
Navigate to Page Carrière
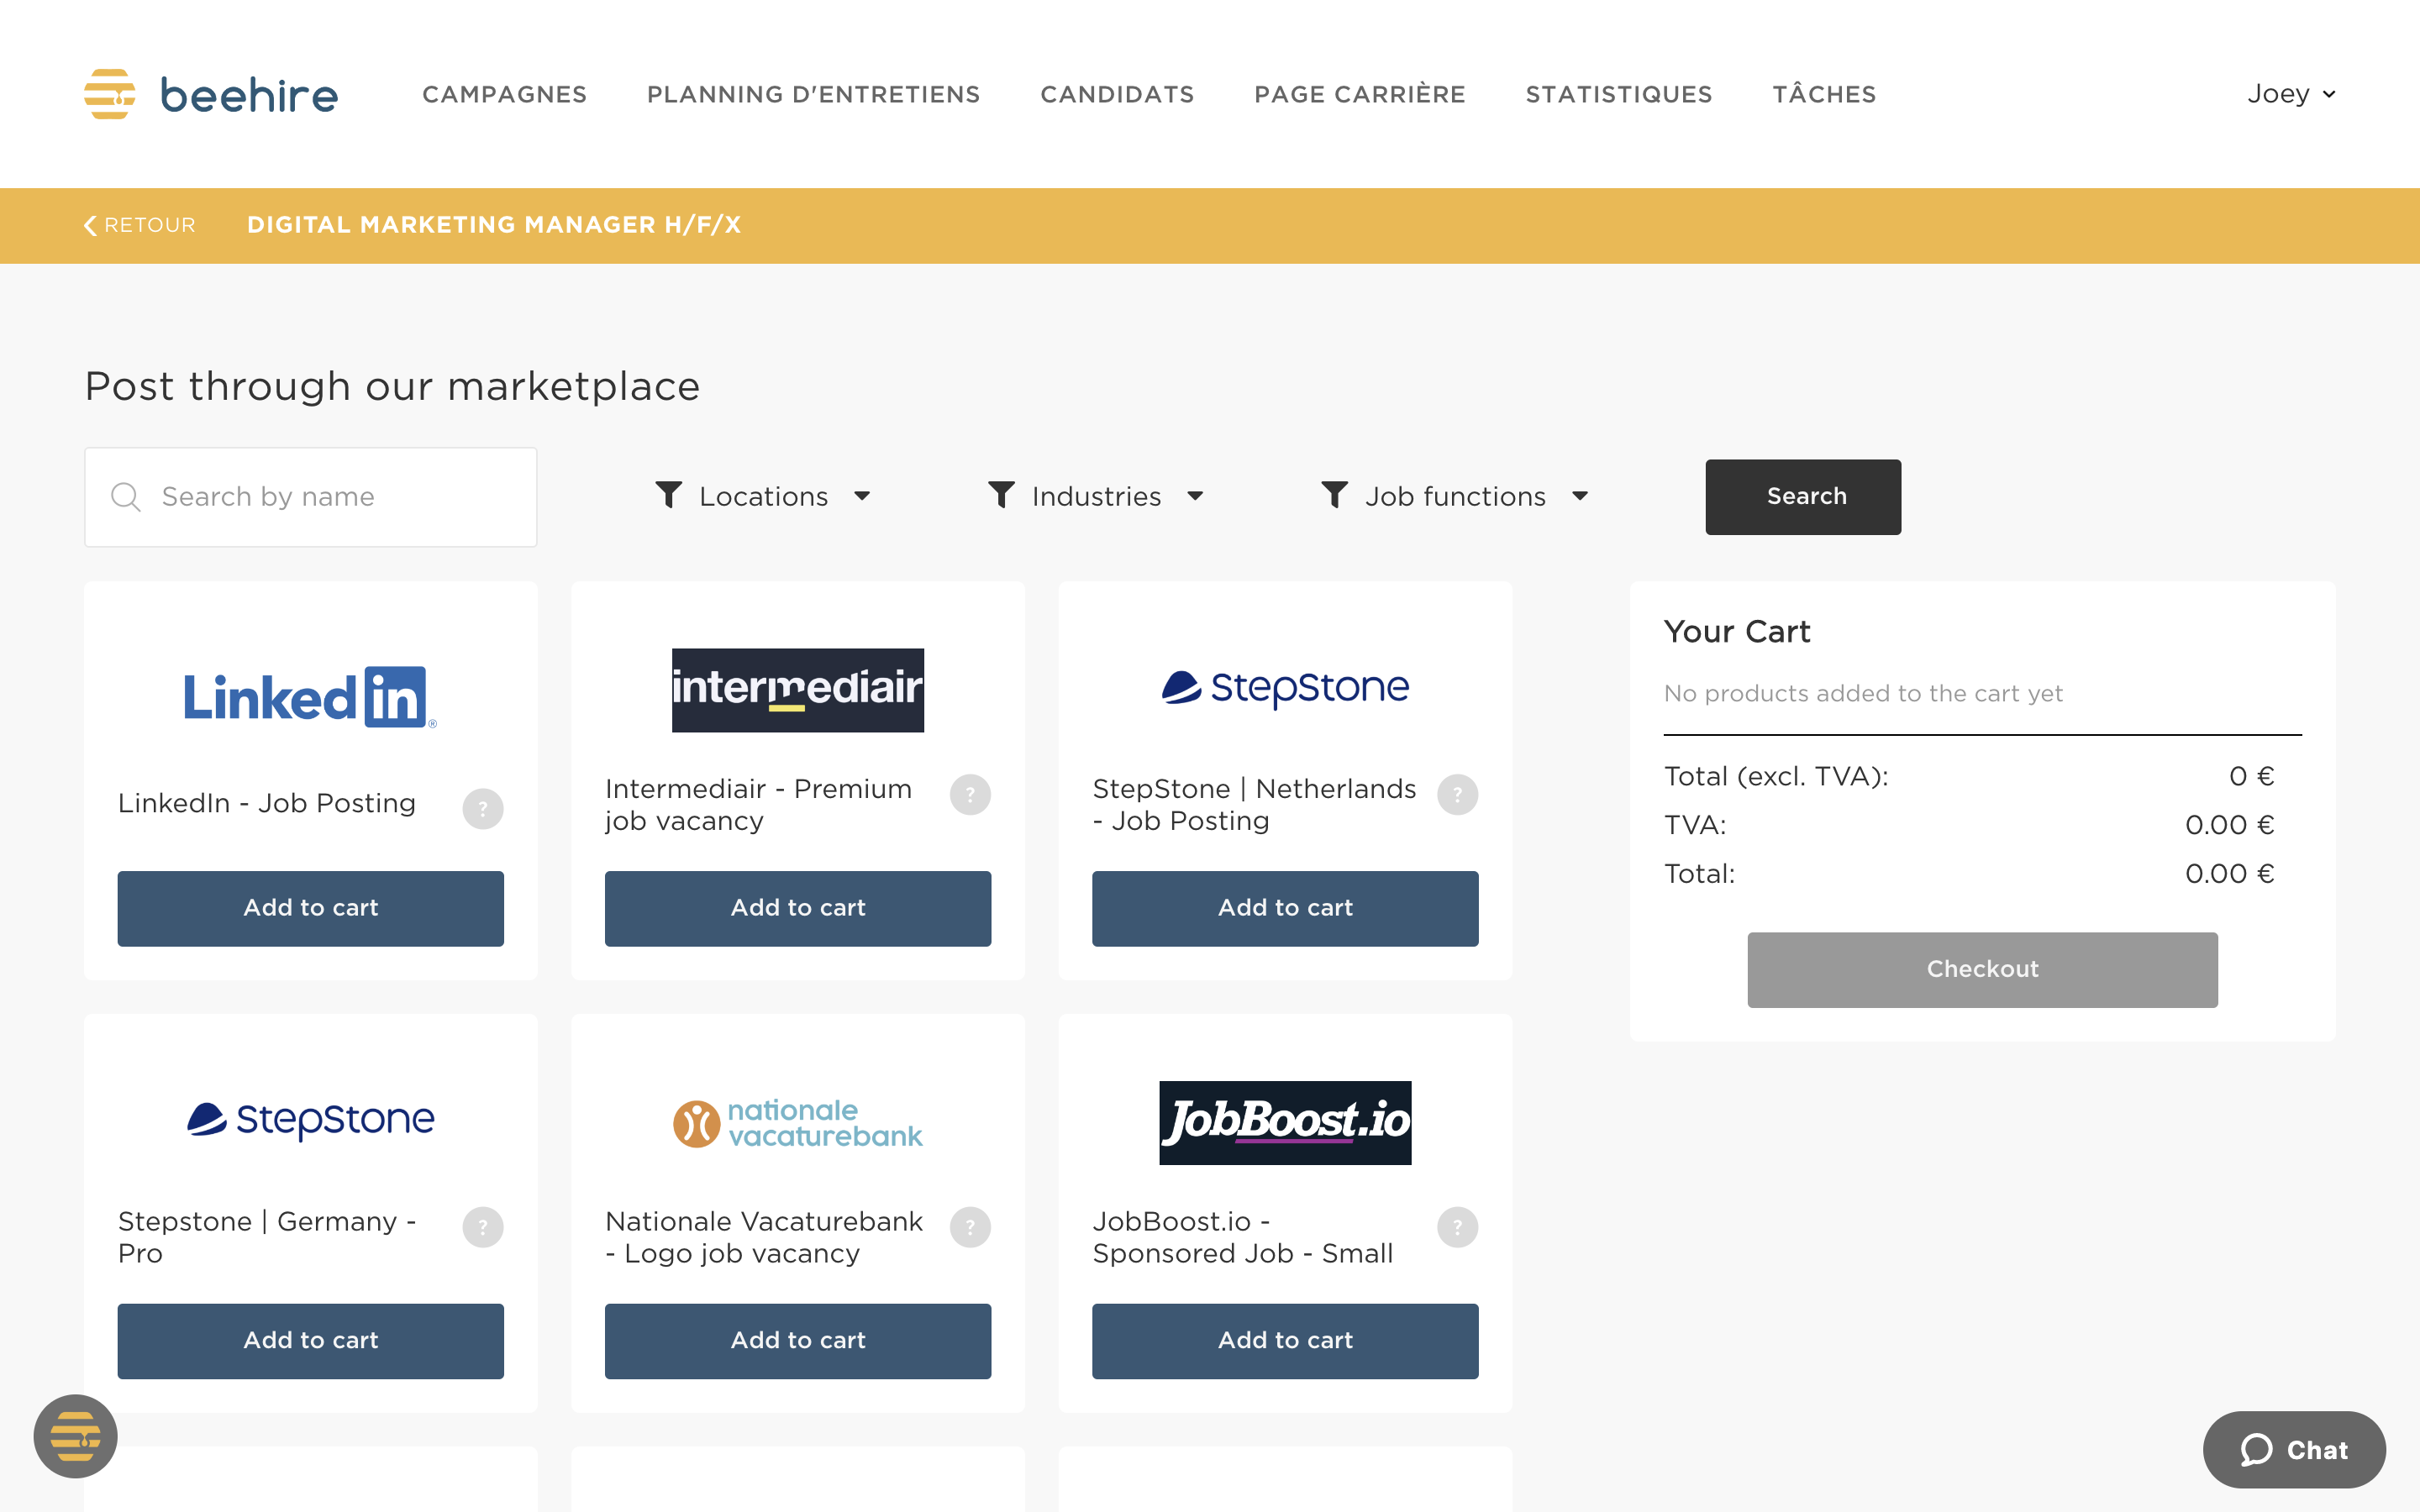pos(1360,94)
